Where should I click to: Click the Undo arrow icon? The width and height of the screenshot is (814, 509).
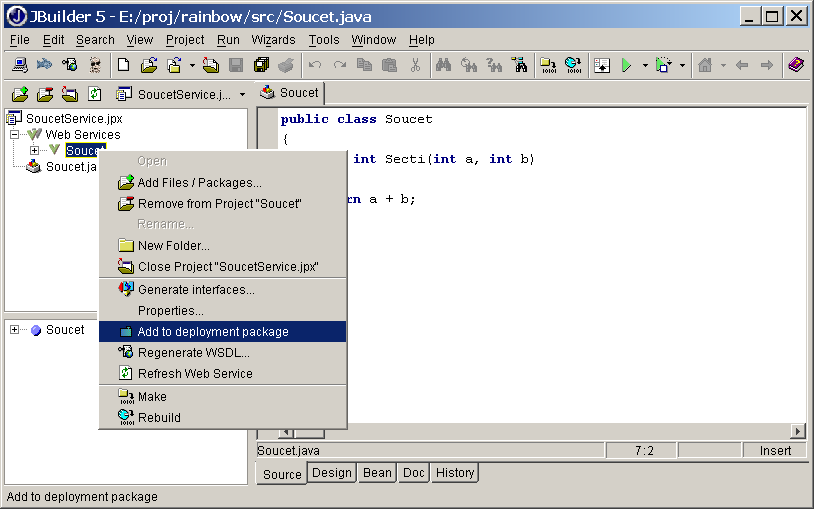coord(314,65)
